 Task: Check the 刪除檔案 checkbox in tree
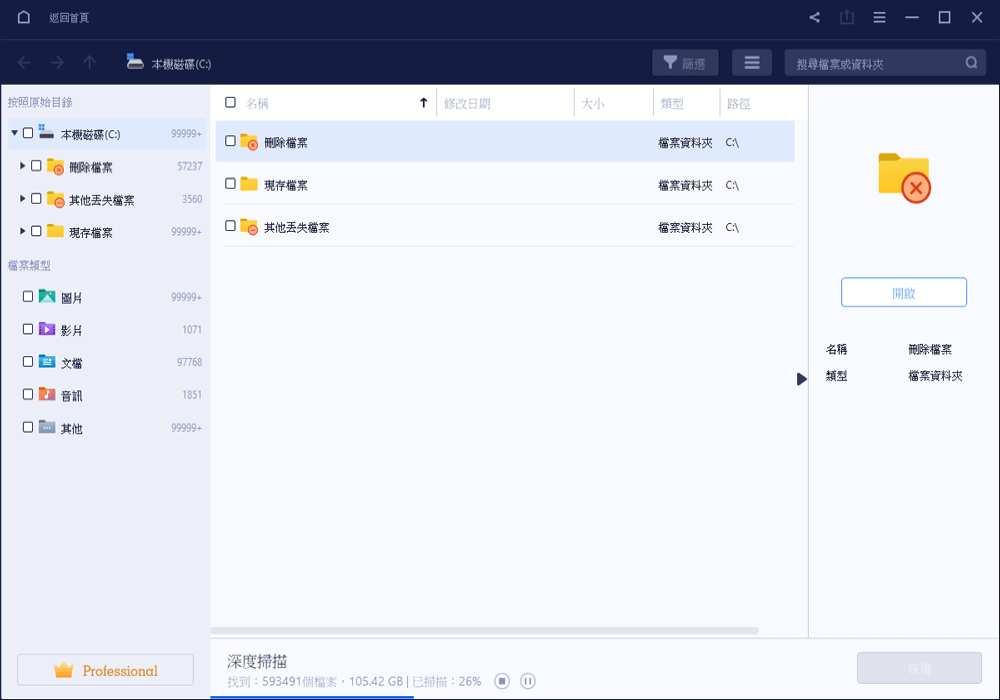36,166
